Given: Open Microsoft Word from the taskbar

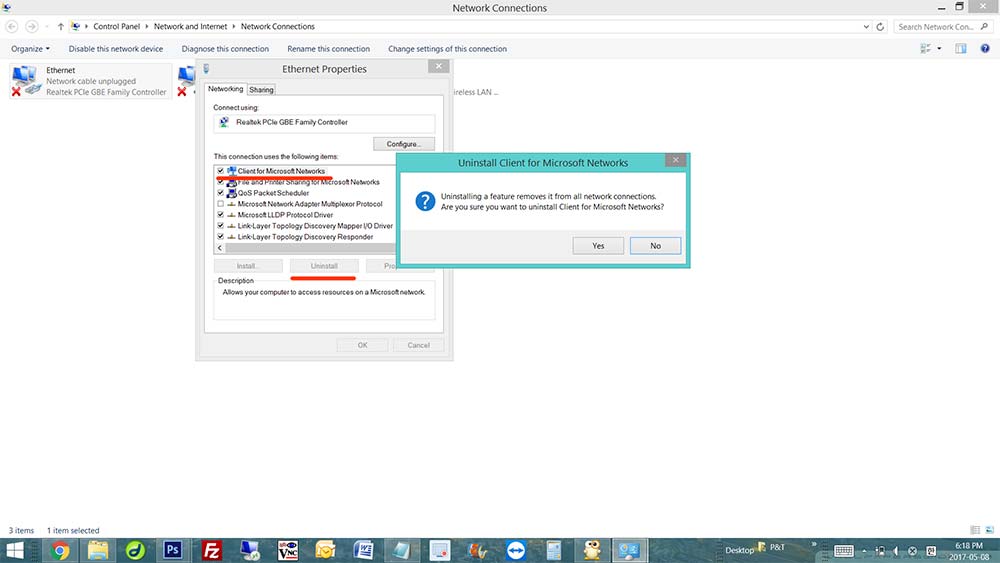Looking at the screenshot, I should [364, 550].
